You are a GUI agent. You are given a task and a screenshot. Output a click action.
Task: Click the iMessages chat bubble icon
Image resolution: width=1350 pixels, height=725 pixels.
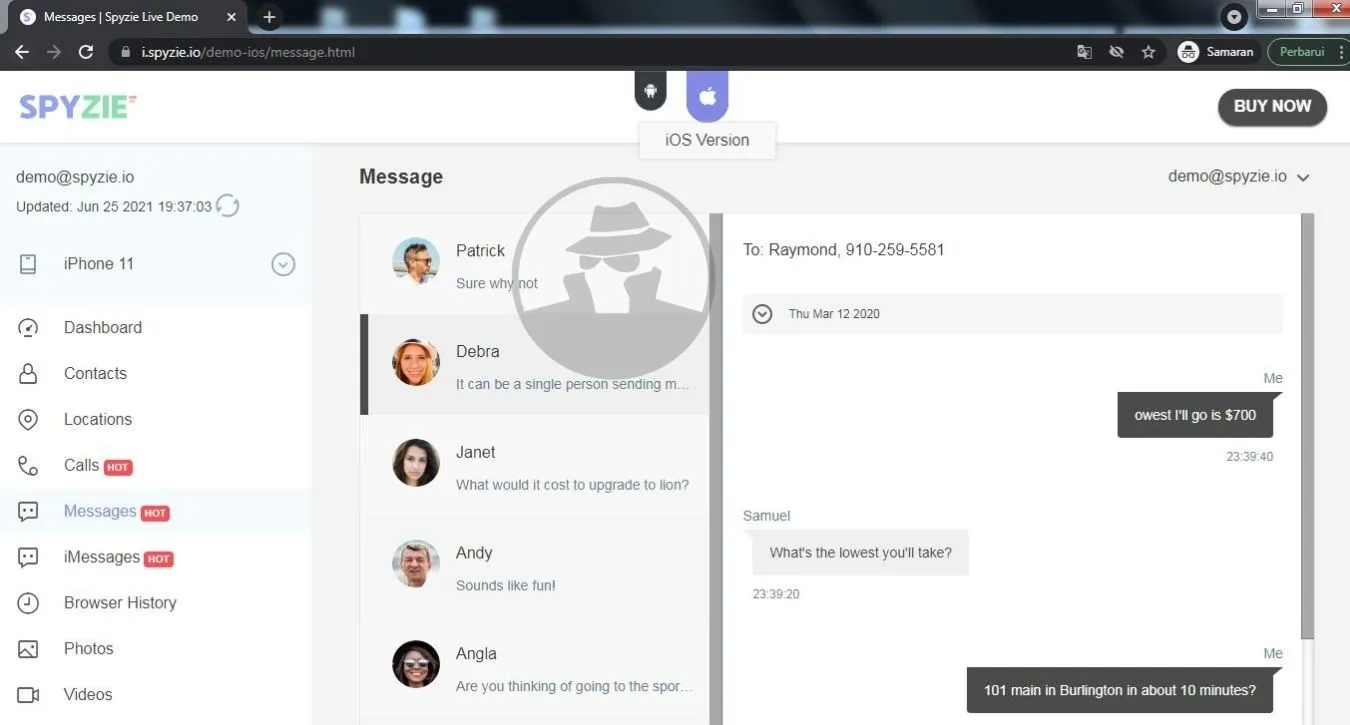point(28,558)
